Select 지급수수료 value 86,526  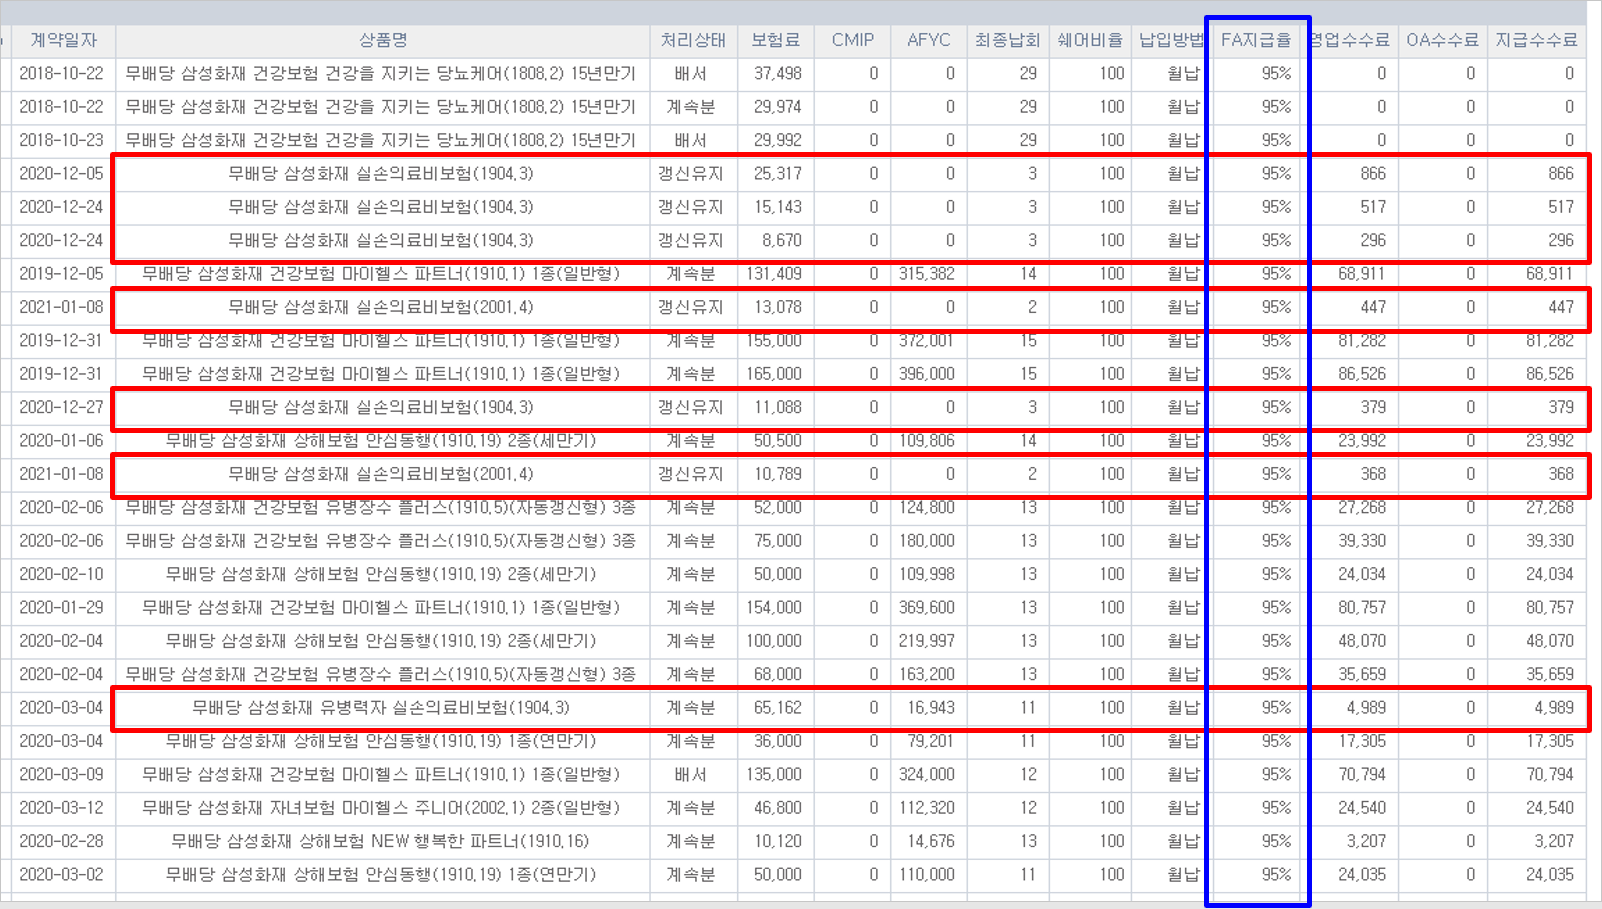1550,374
